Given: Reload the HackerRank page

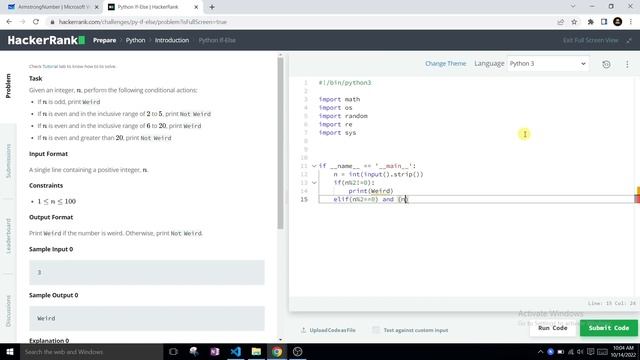Looking at the screenshot, I should (36, 22).
